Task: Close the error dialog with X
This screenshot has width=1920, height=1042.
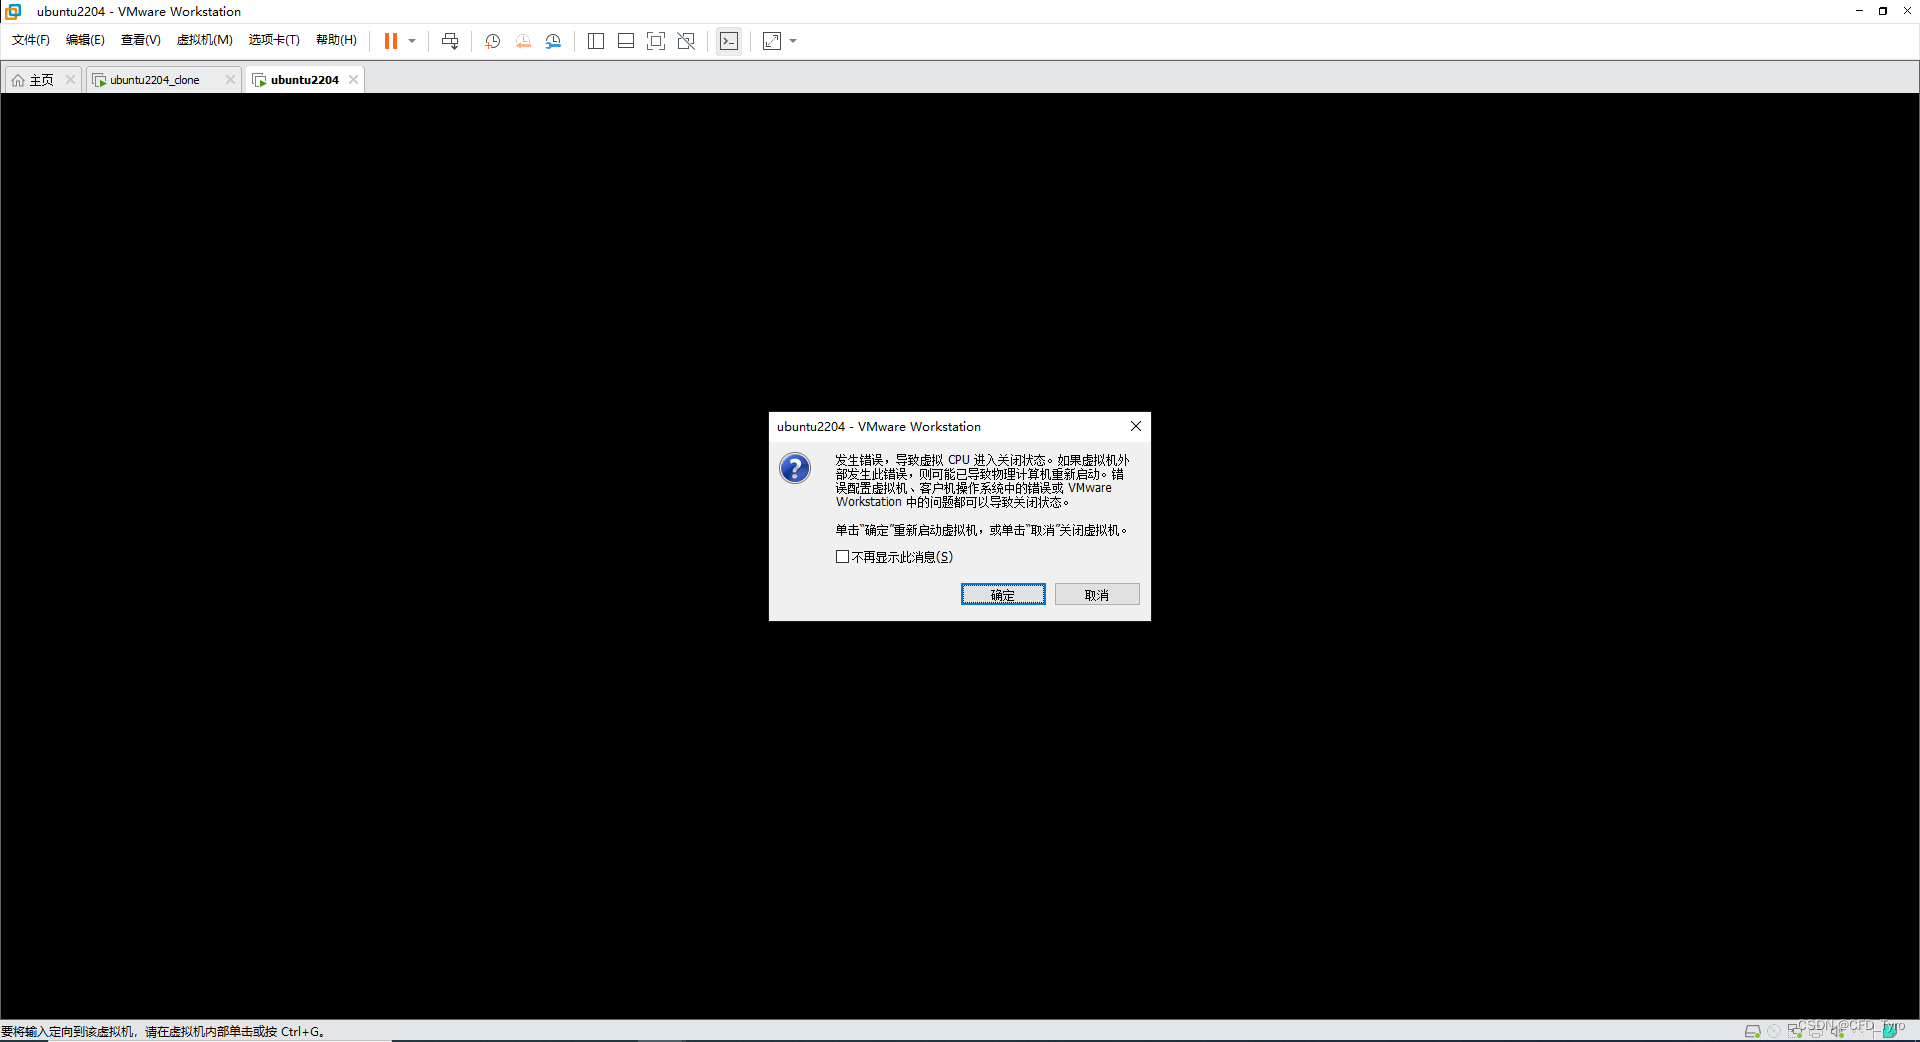Action: (1136, 426)
